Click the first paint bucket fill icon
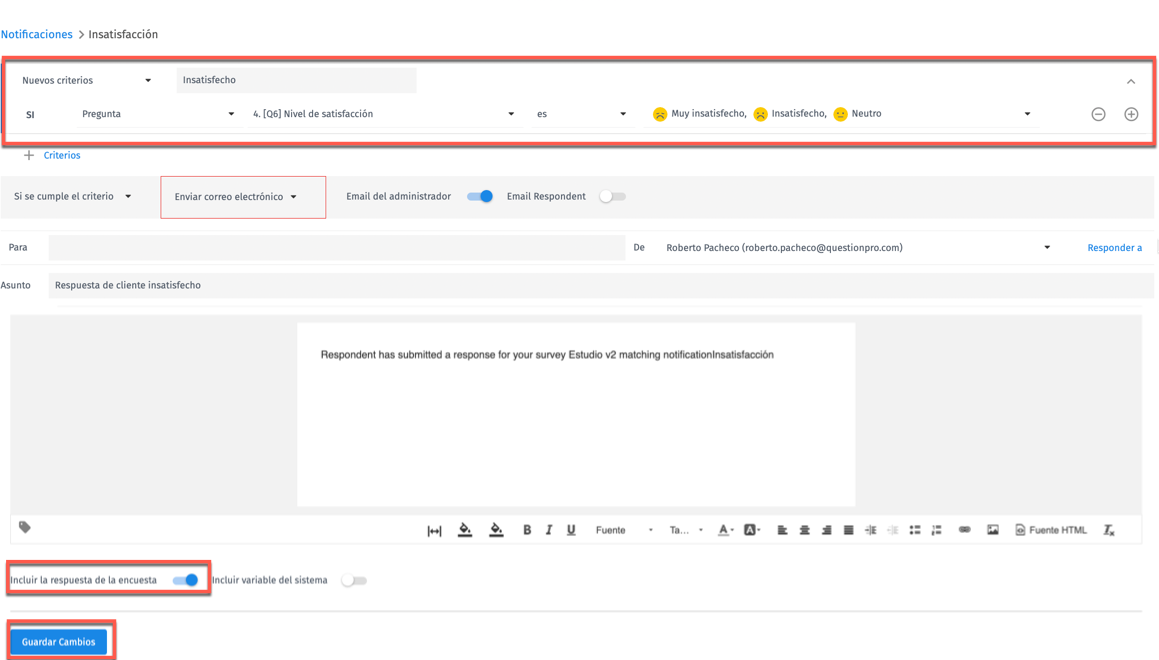 [x=465, y=530]
